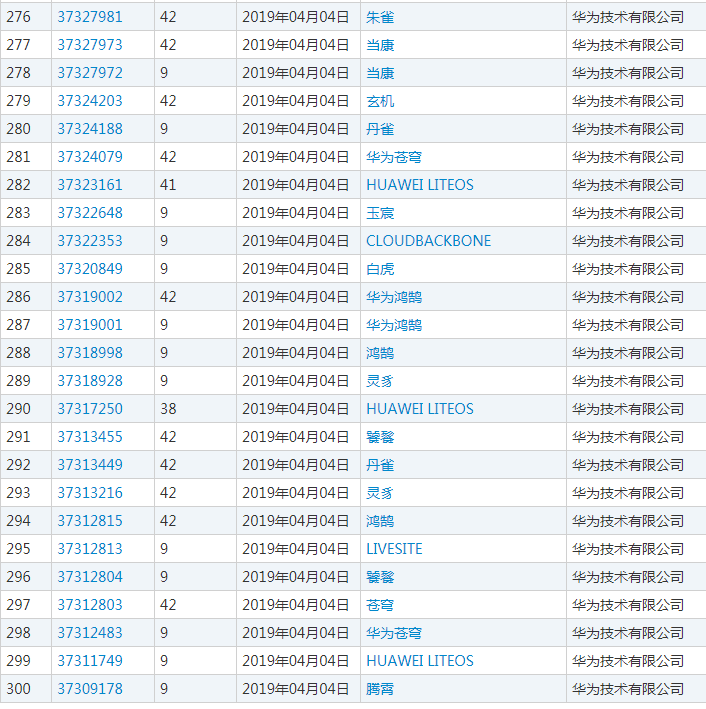Open registration number 37327981 link

tap(90, 17)
